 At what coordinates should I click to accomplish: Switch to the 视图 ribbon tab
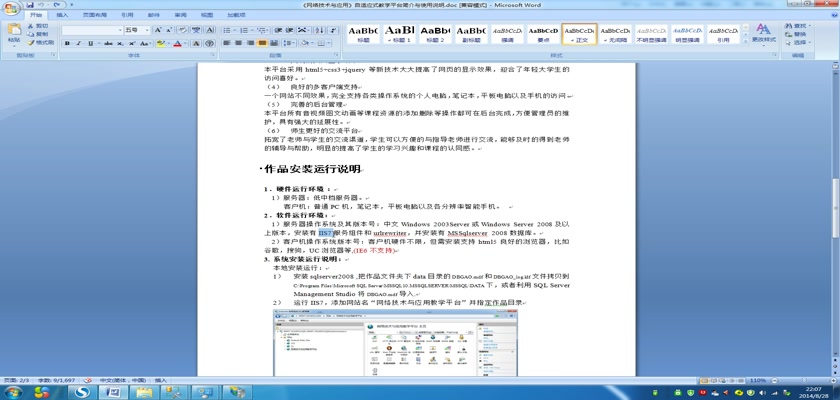pyautogui.click(x=206, y=16)
